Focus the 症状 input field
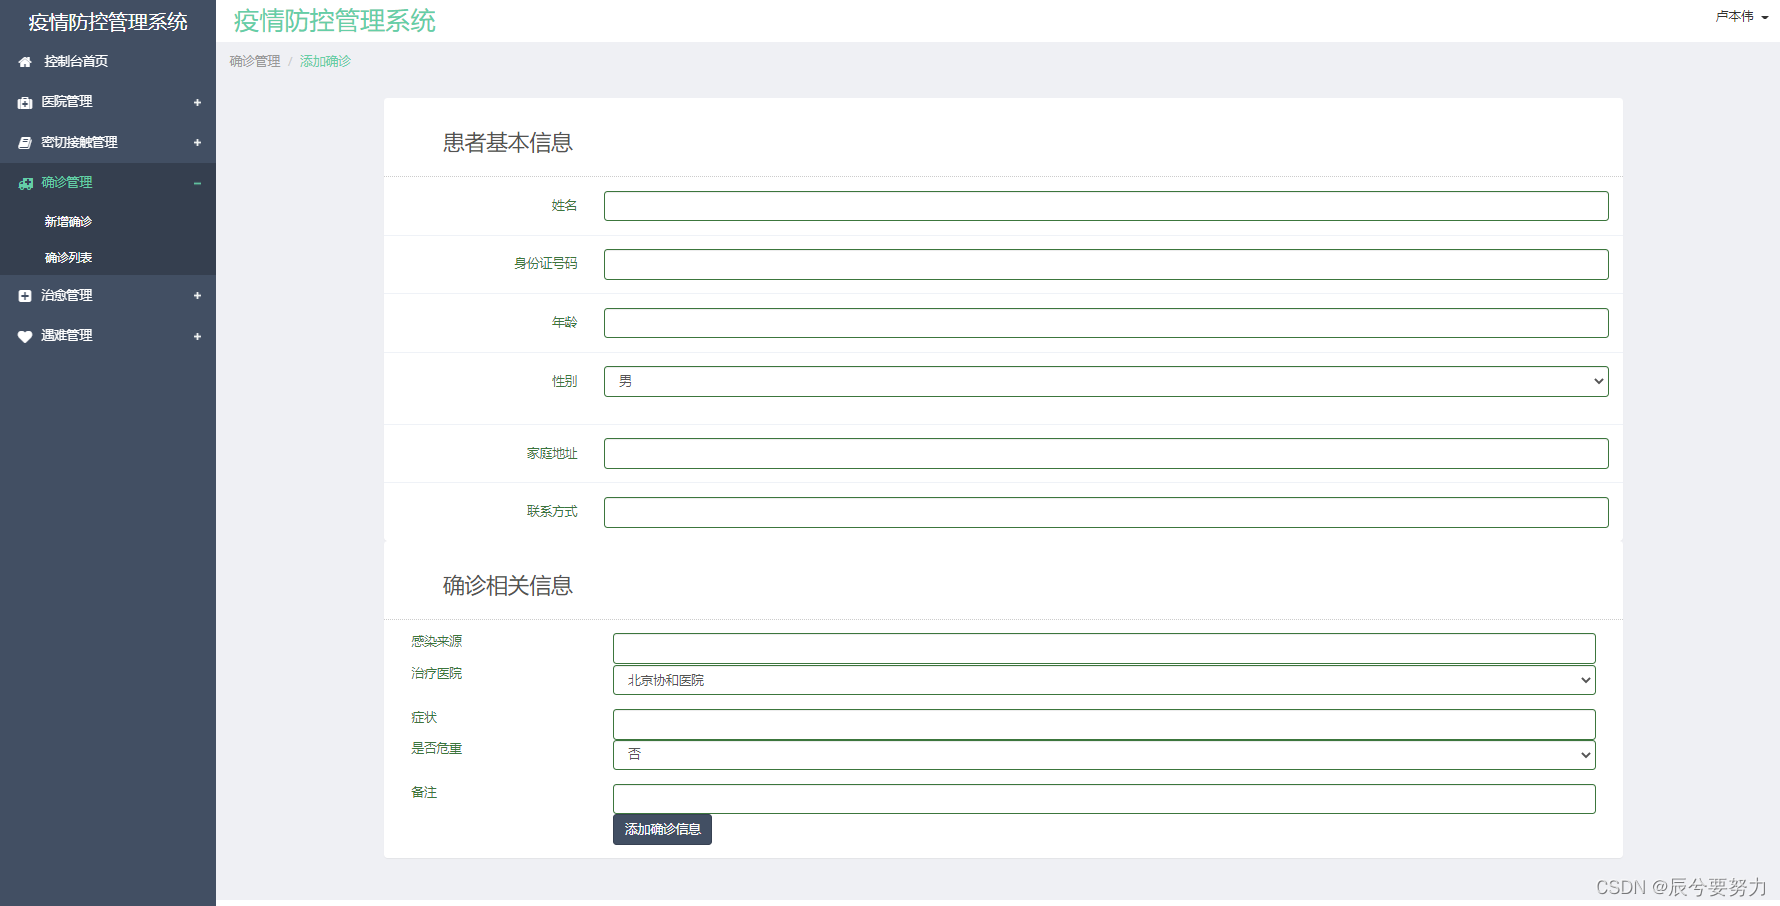Viewport: 1780px width, 906px height. [x=1104, y=724]
